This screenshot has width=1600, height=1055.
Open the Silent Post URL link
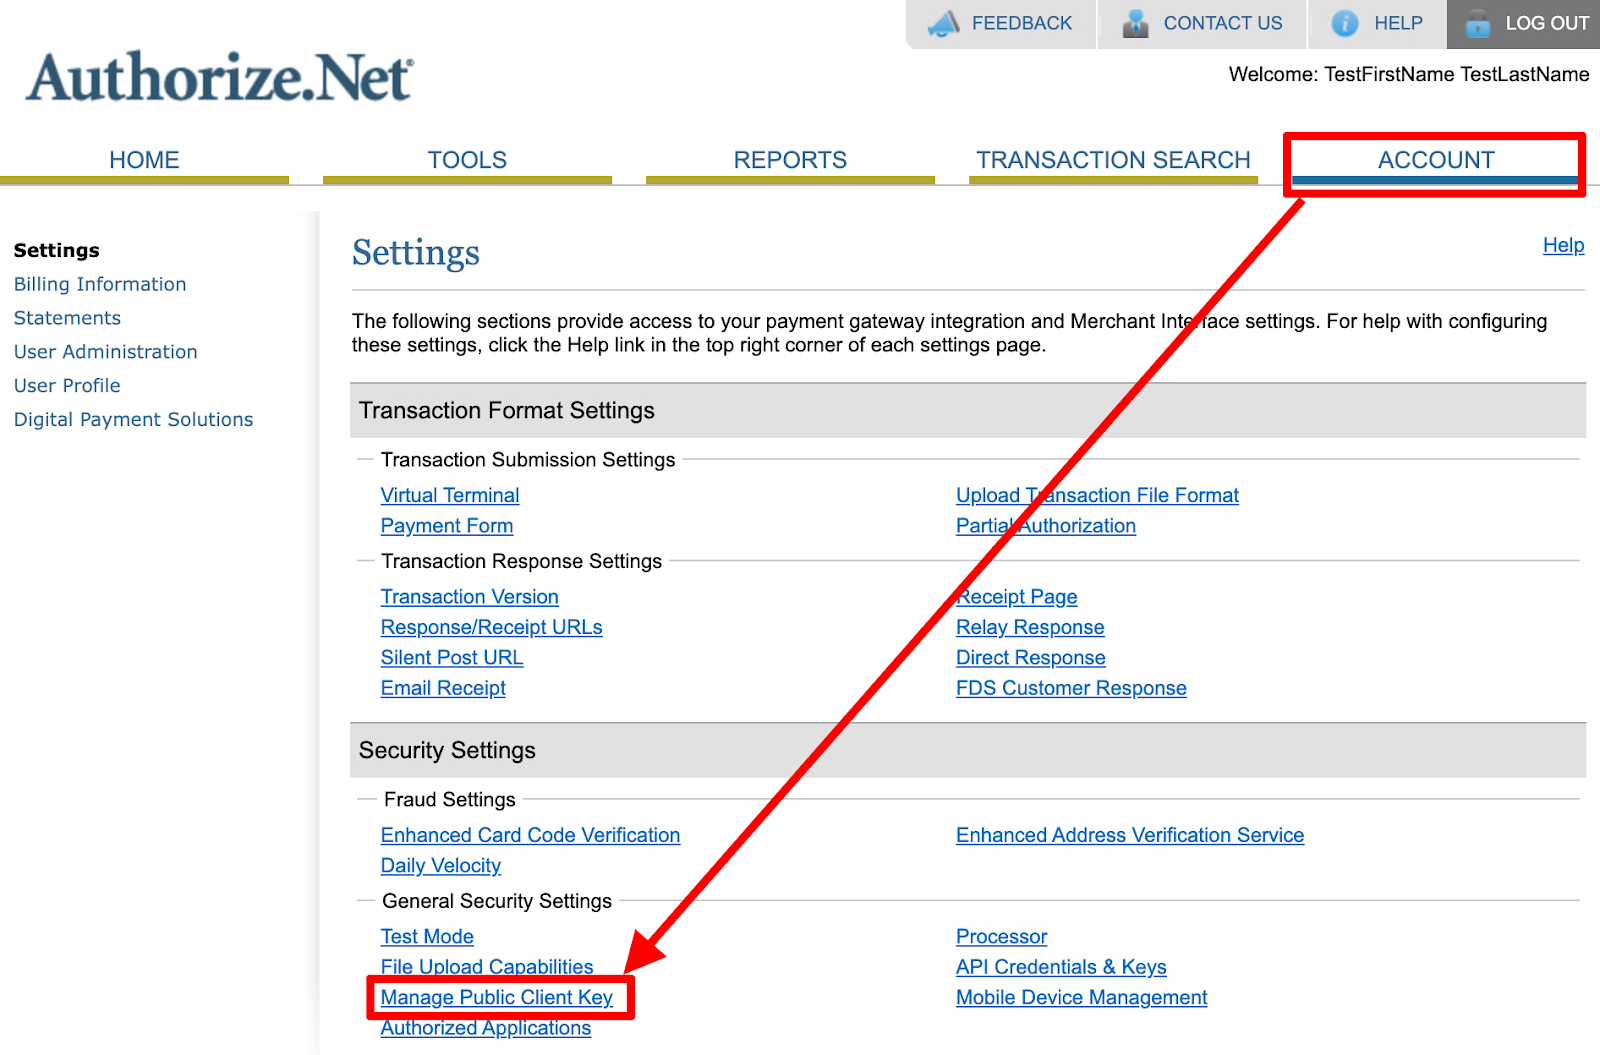(452, 658)
